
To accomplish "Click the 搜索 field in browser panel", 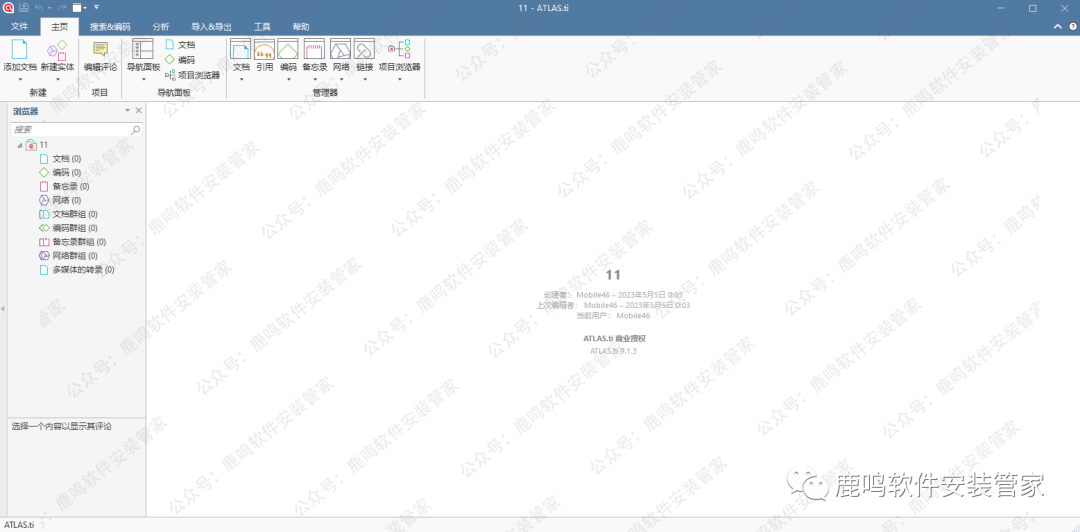I will click(70, 130).
